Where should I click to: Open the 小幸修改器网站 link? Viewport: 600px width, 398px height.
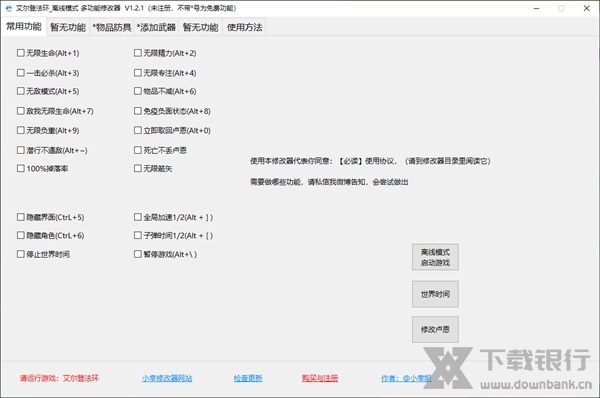[x=167, y=378]
